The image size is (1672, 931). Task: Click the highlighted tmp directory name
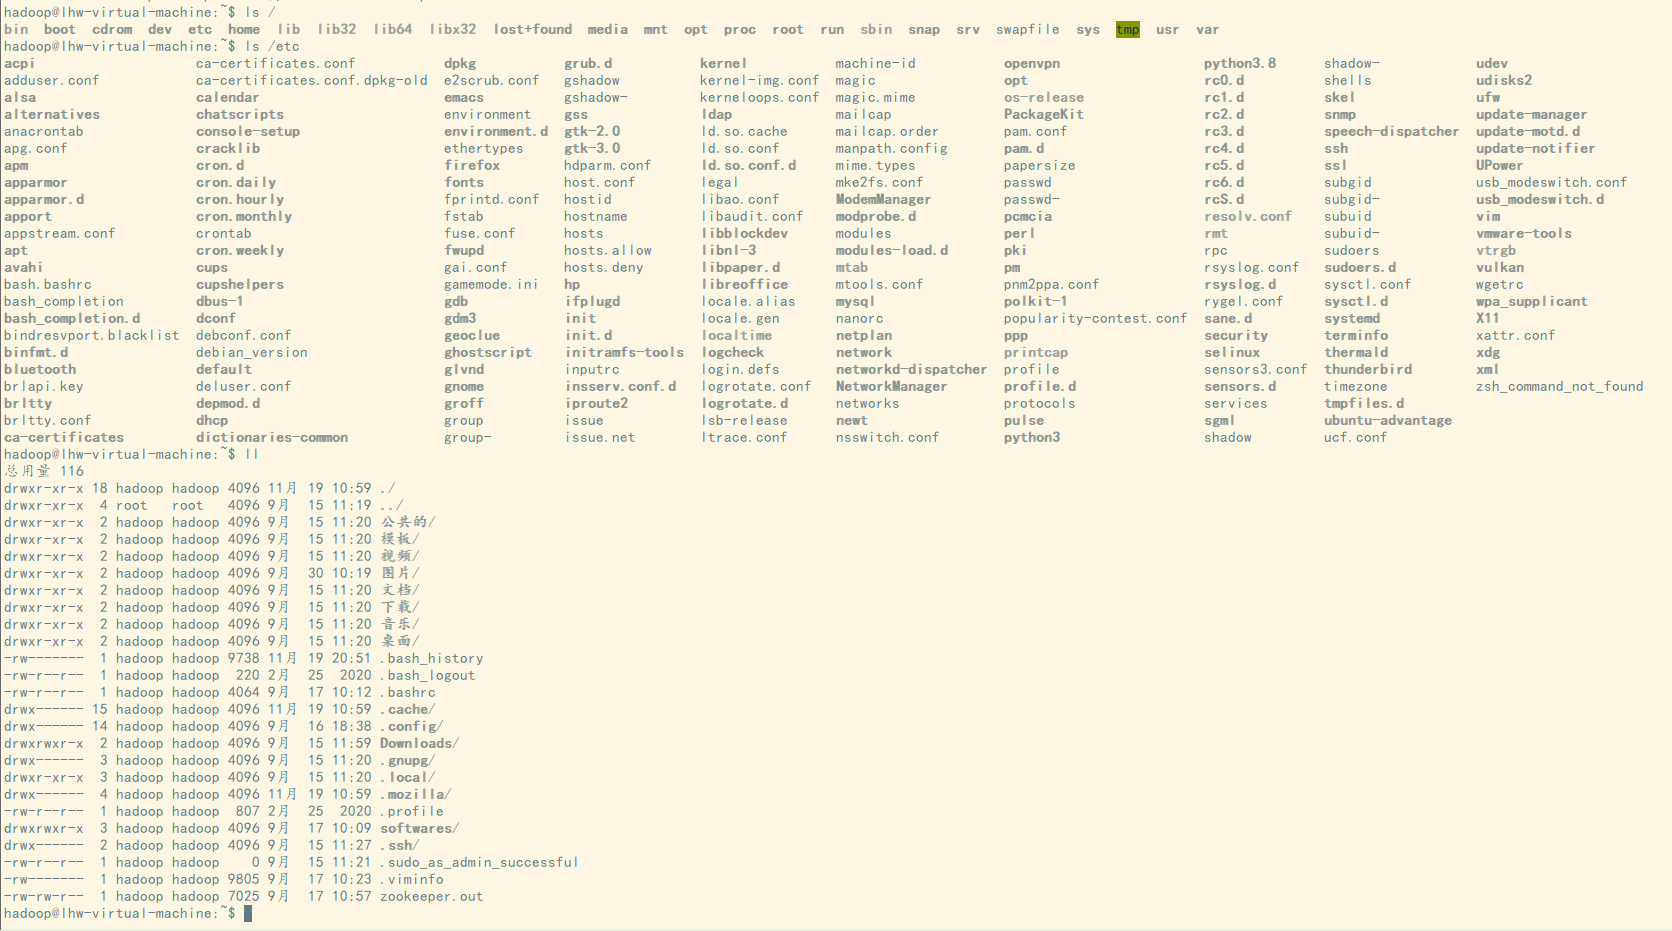click(x=1128, y=30)
